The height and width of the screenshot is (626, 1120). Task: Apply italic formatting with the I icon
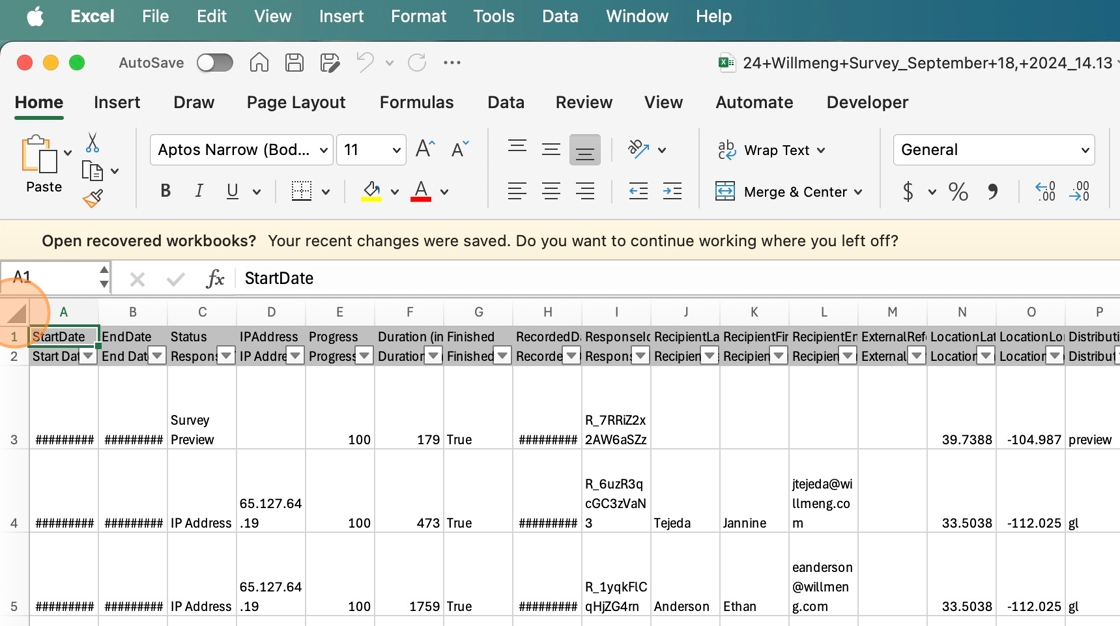coord(199,192)
